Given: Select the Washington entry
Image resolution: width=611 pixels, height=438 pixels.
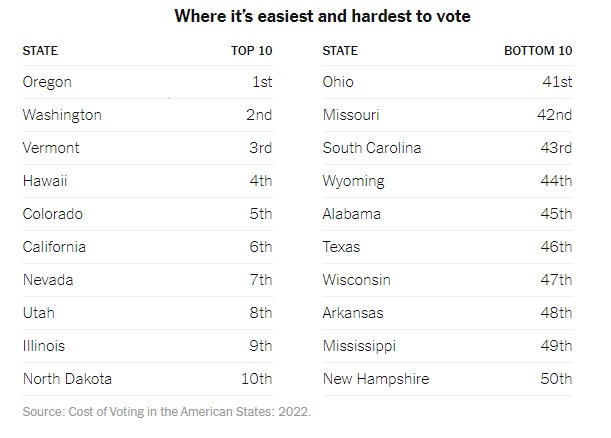Looking at the screenshot, I should 62,115.
